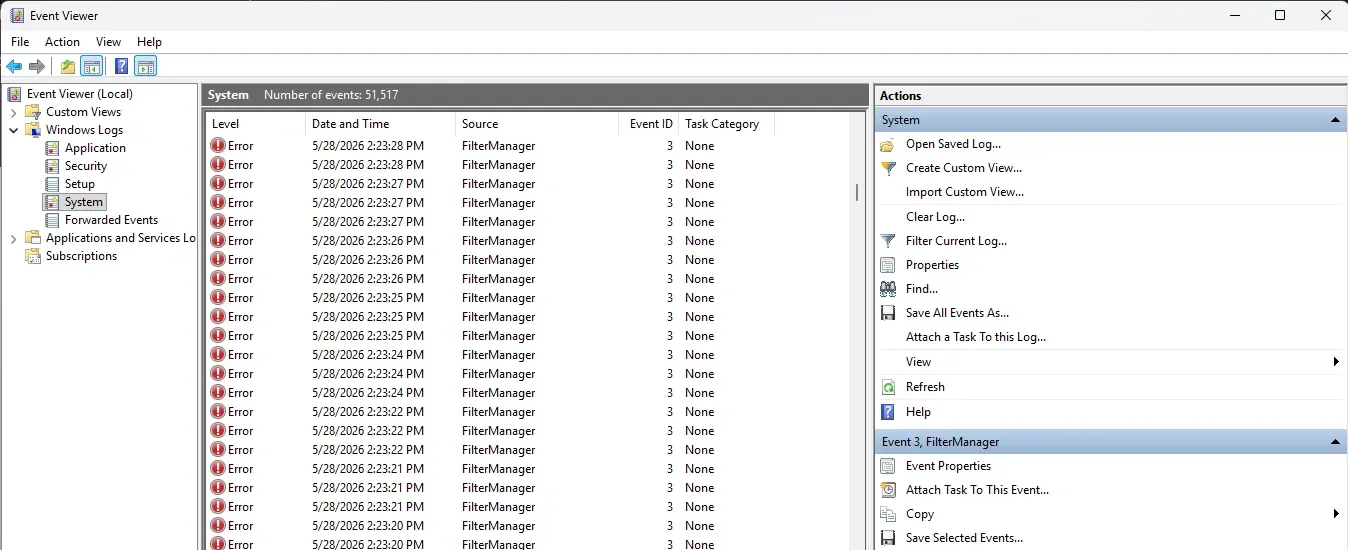The height and width of the screenshot is (550, 1348).
Task: Click Open Saved Log action text
Action: (953, 144)
